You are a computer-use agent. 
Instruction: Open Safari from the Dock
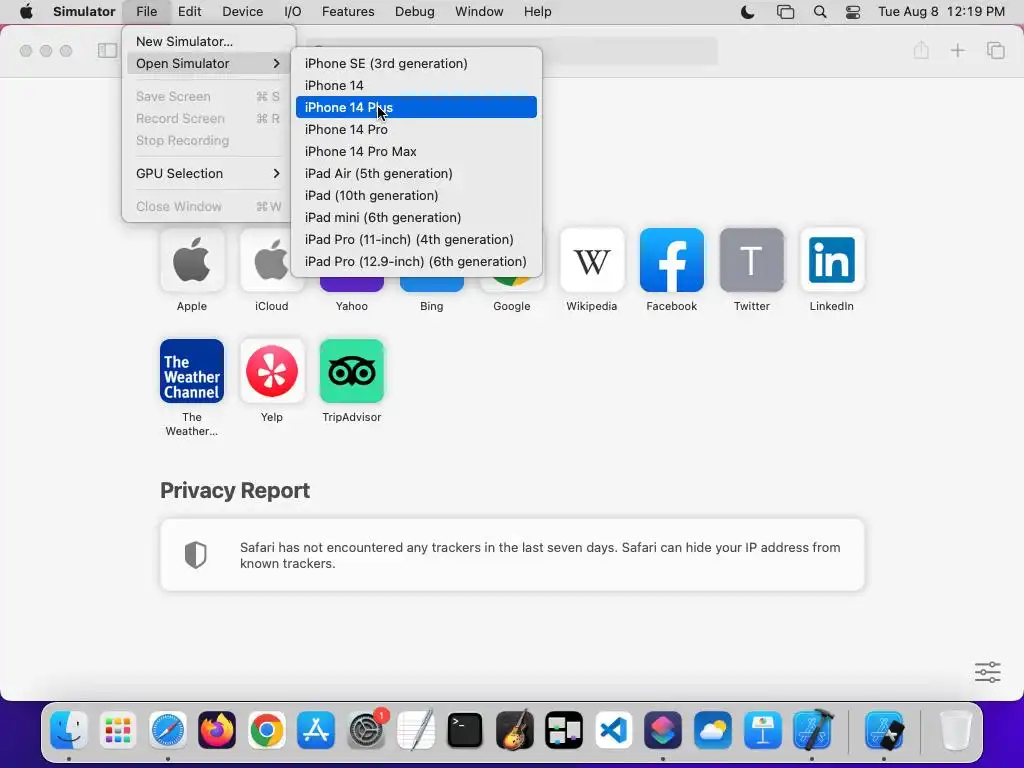[x=168, y=729]
